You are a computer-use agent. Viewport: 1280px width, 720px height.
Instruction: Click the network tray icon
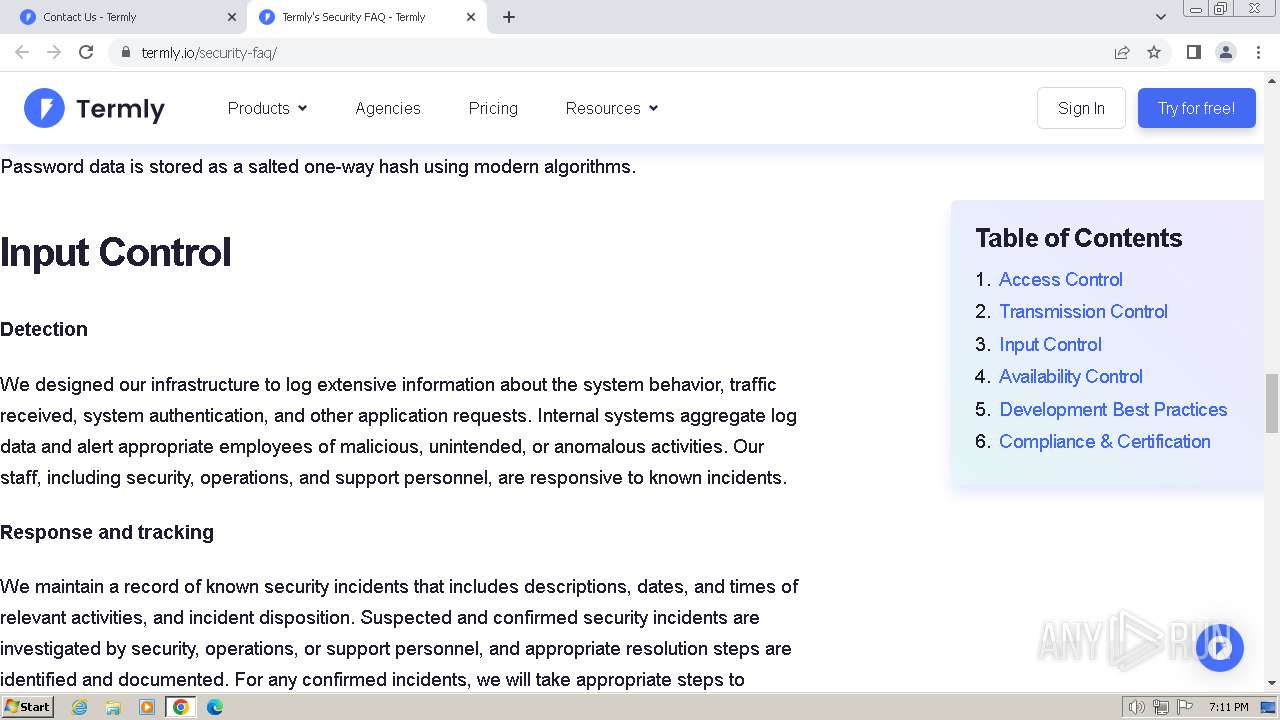[x=1161, y=707]
